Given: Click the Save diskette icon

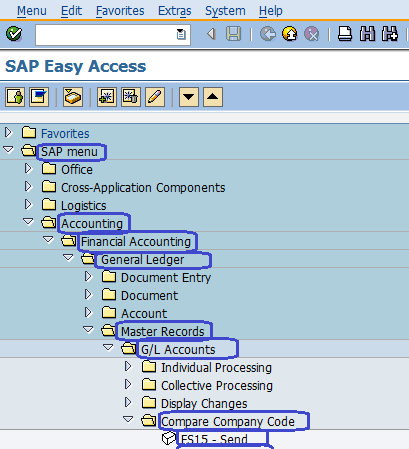Looking at the screenshot, I should coord(233,34).
